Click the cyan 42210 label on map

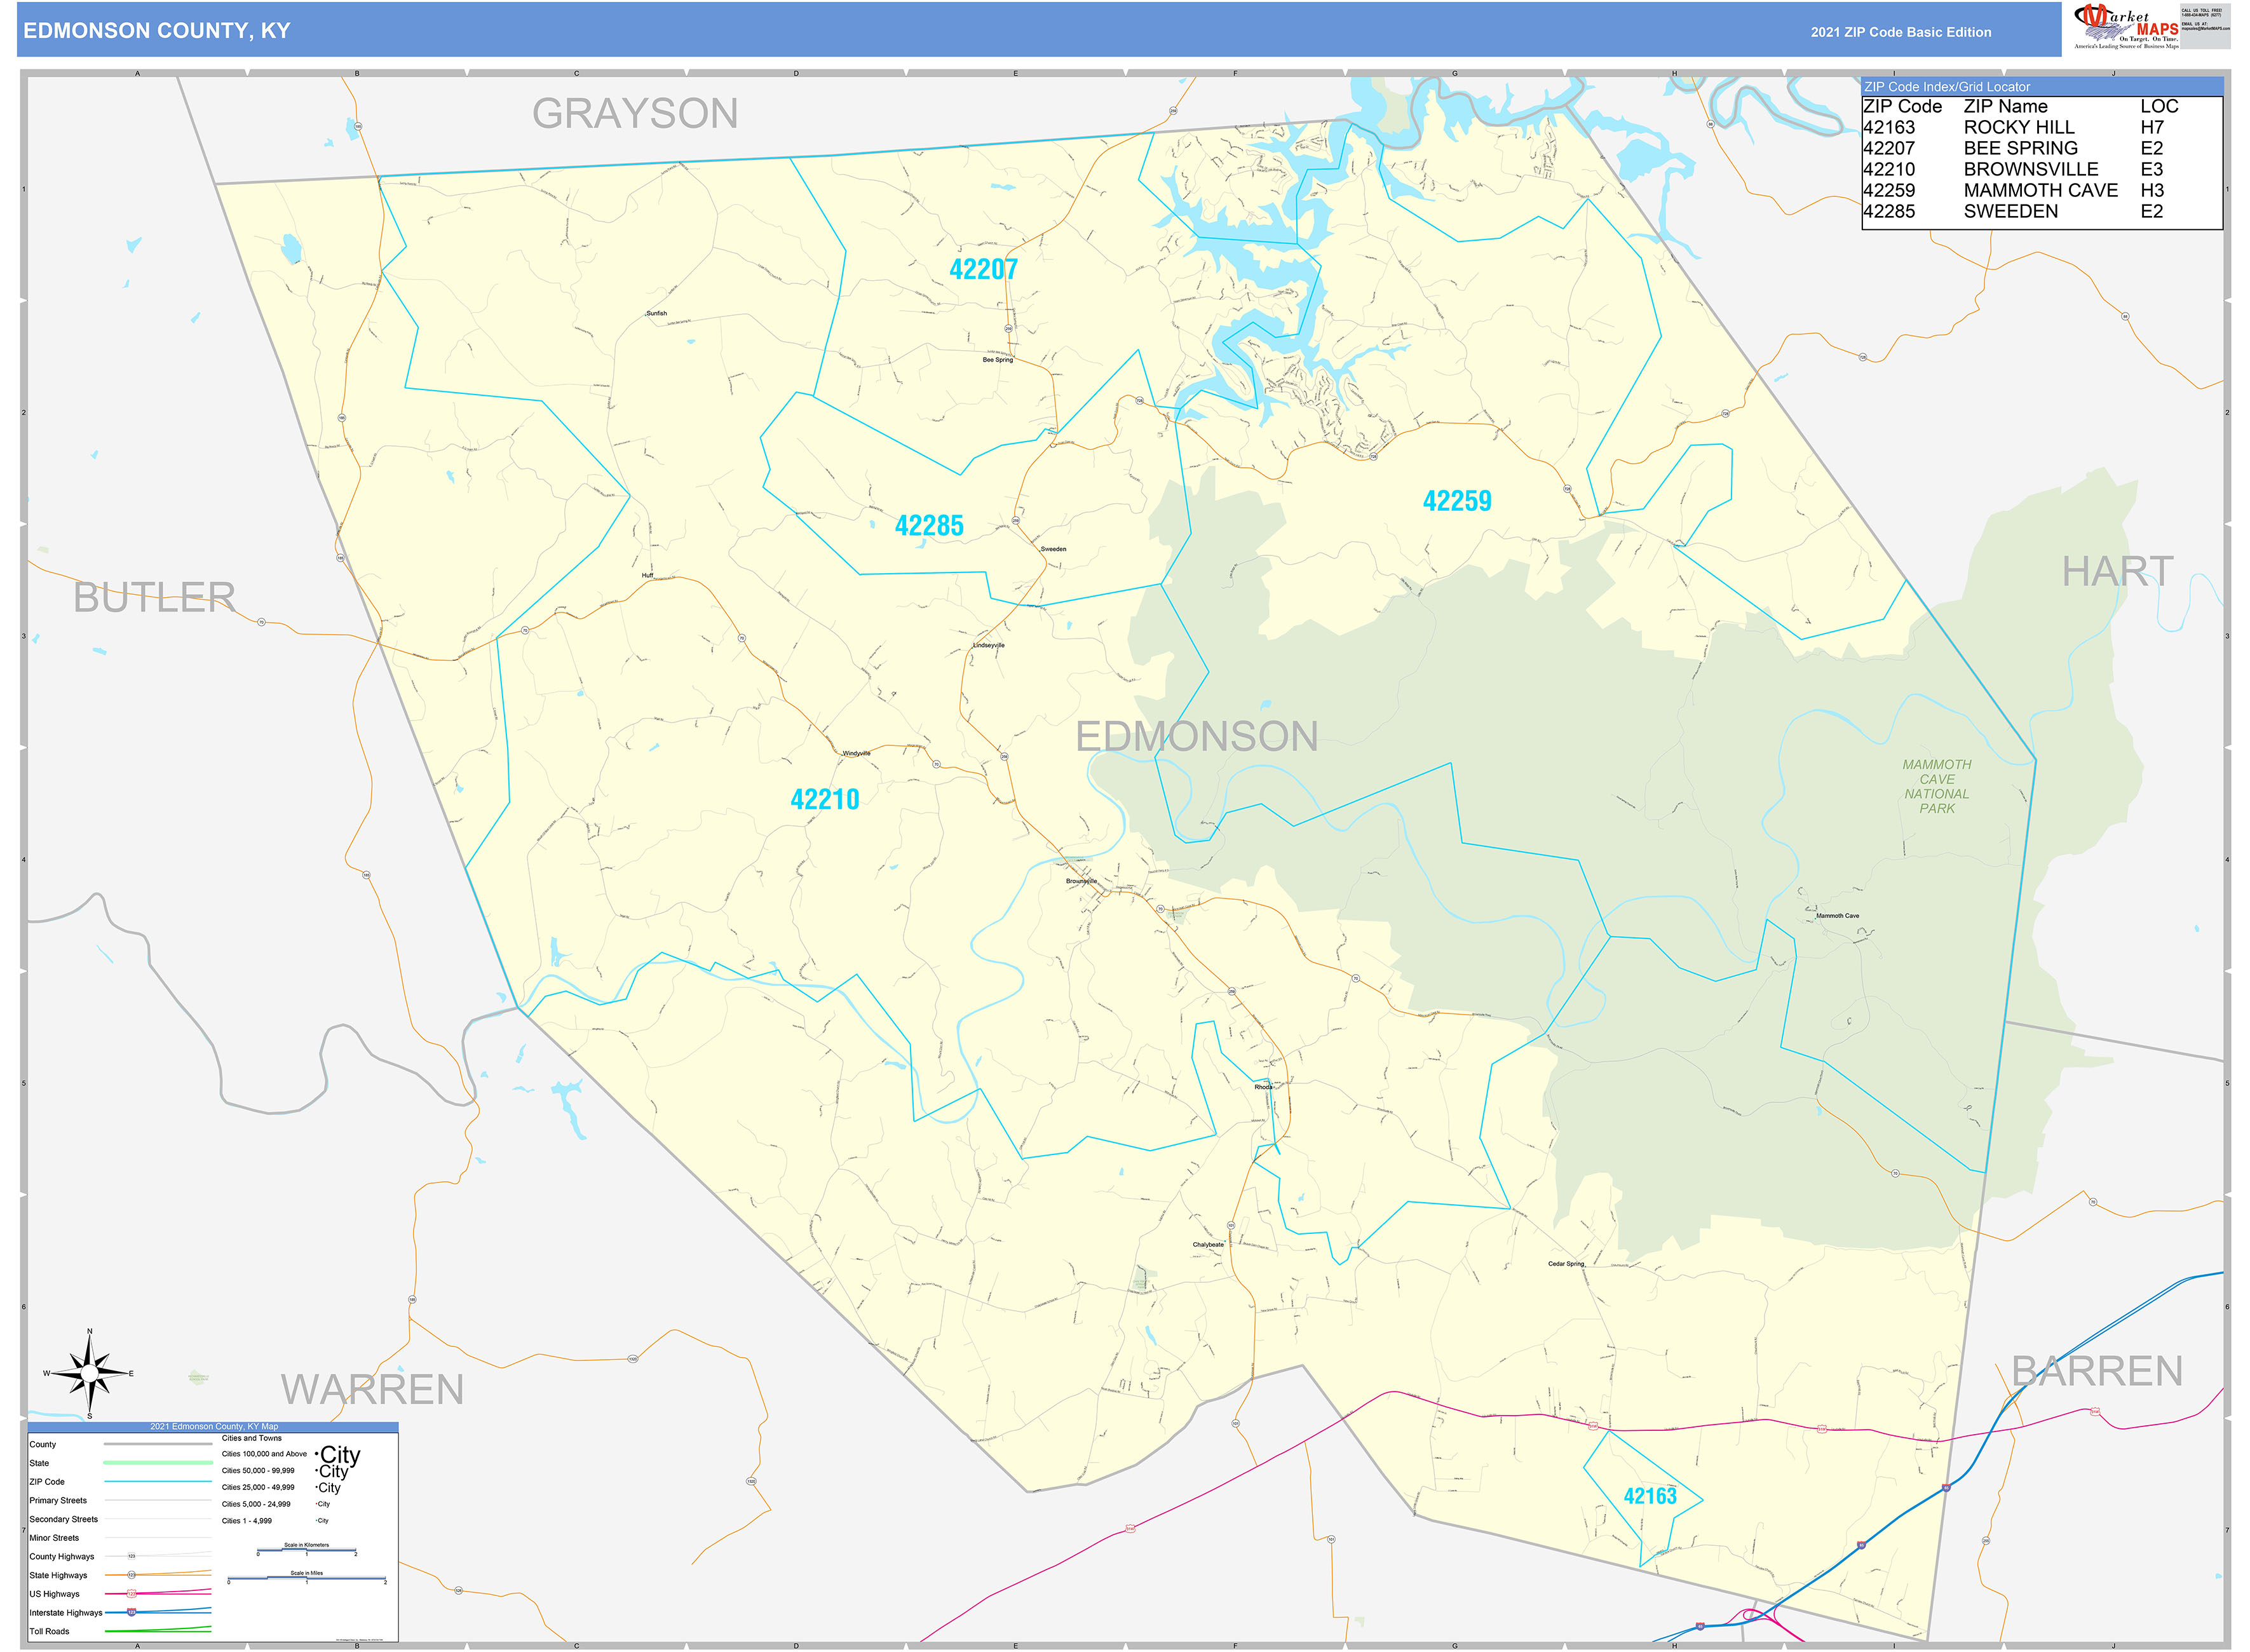(x=825, y=799)
